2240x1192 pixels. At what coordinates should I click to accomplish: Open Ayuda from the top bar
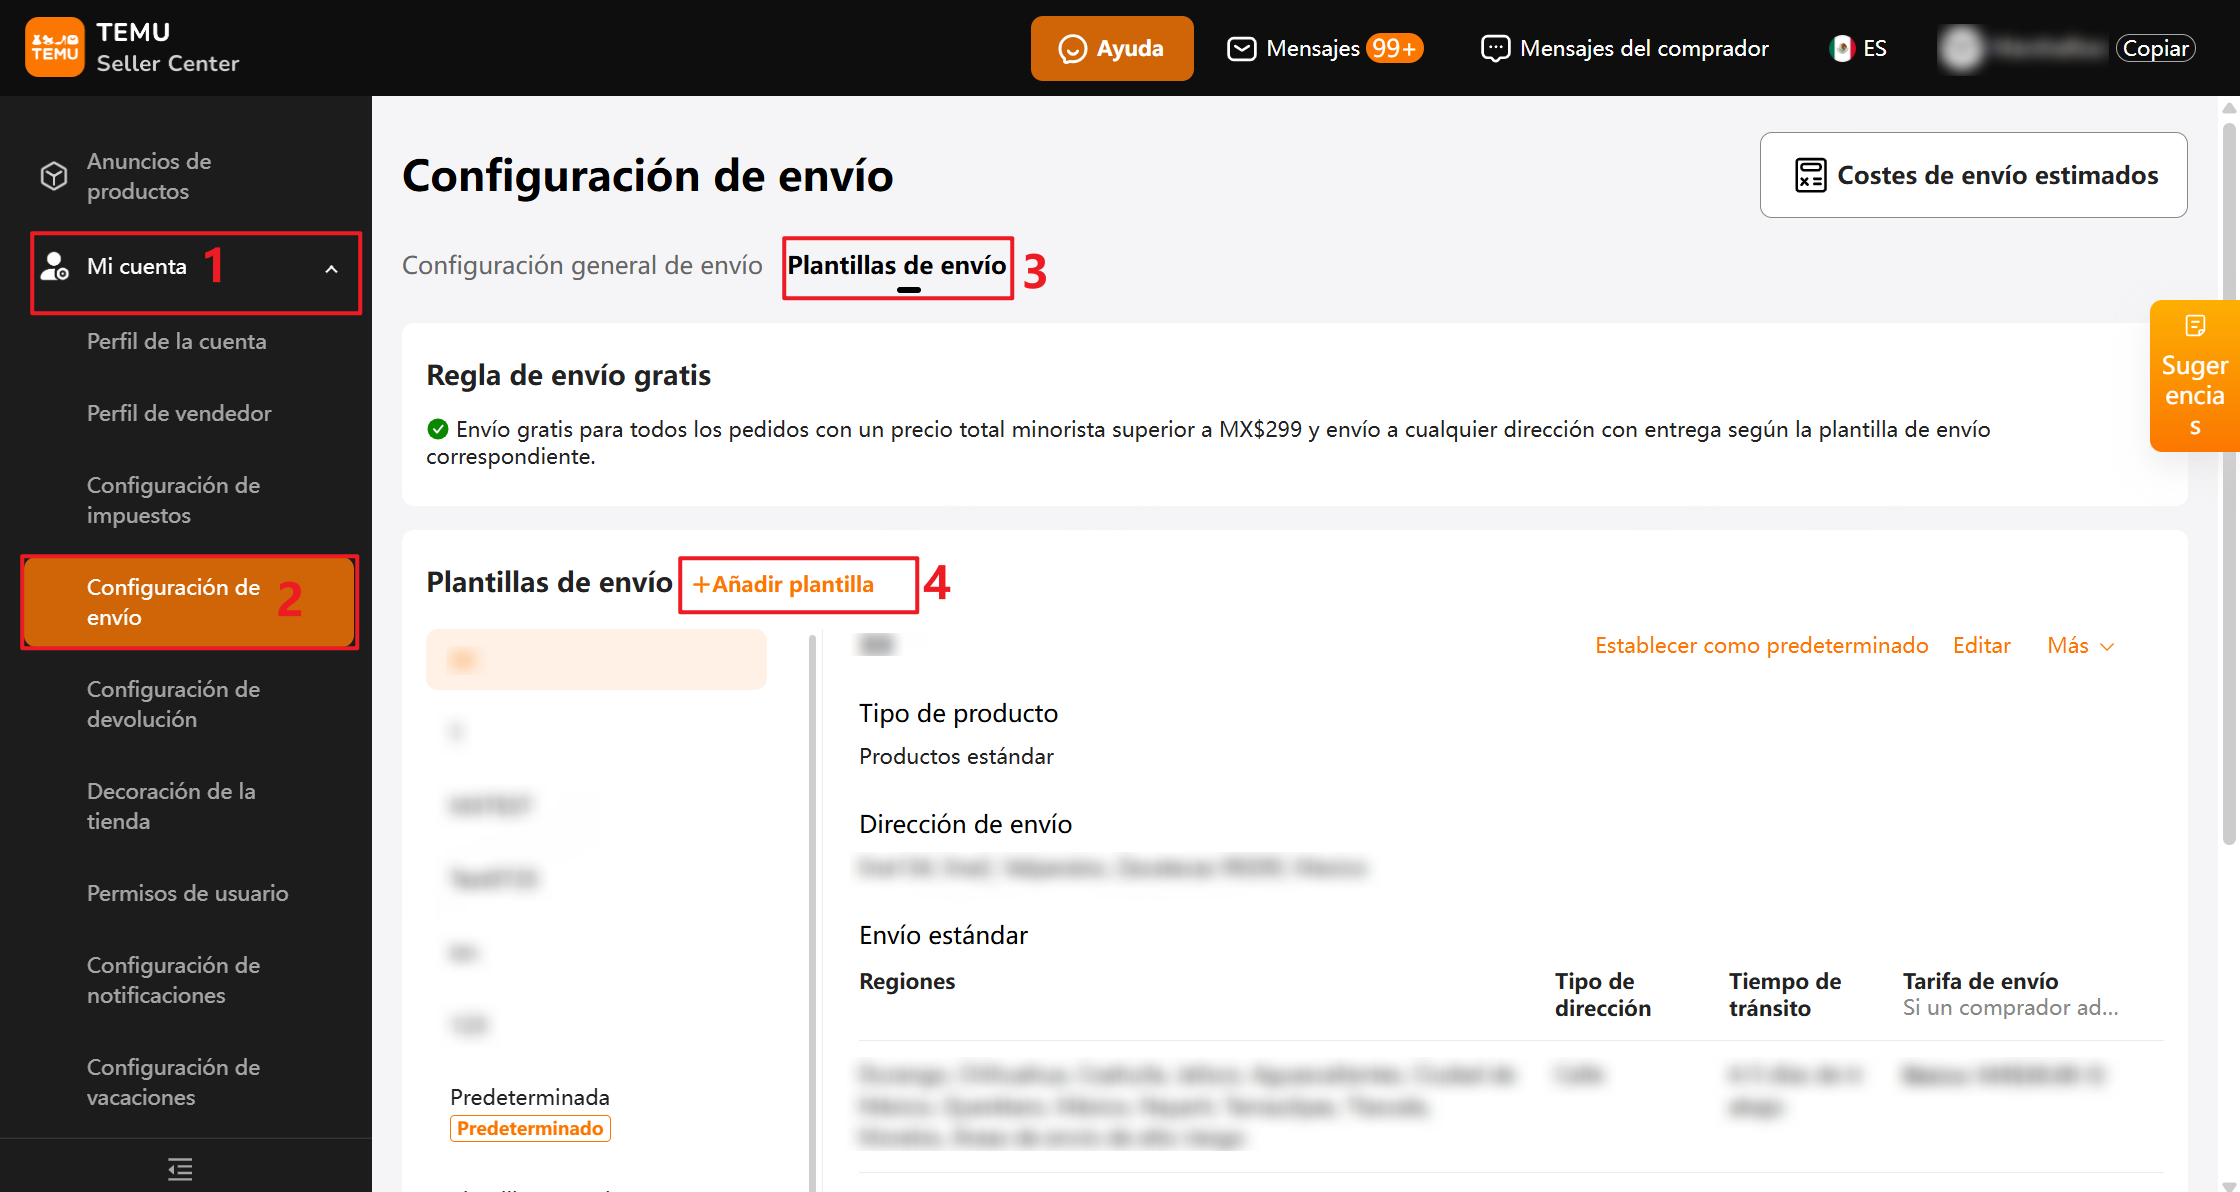pyautogui.click(x=1111, y=47)
